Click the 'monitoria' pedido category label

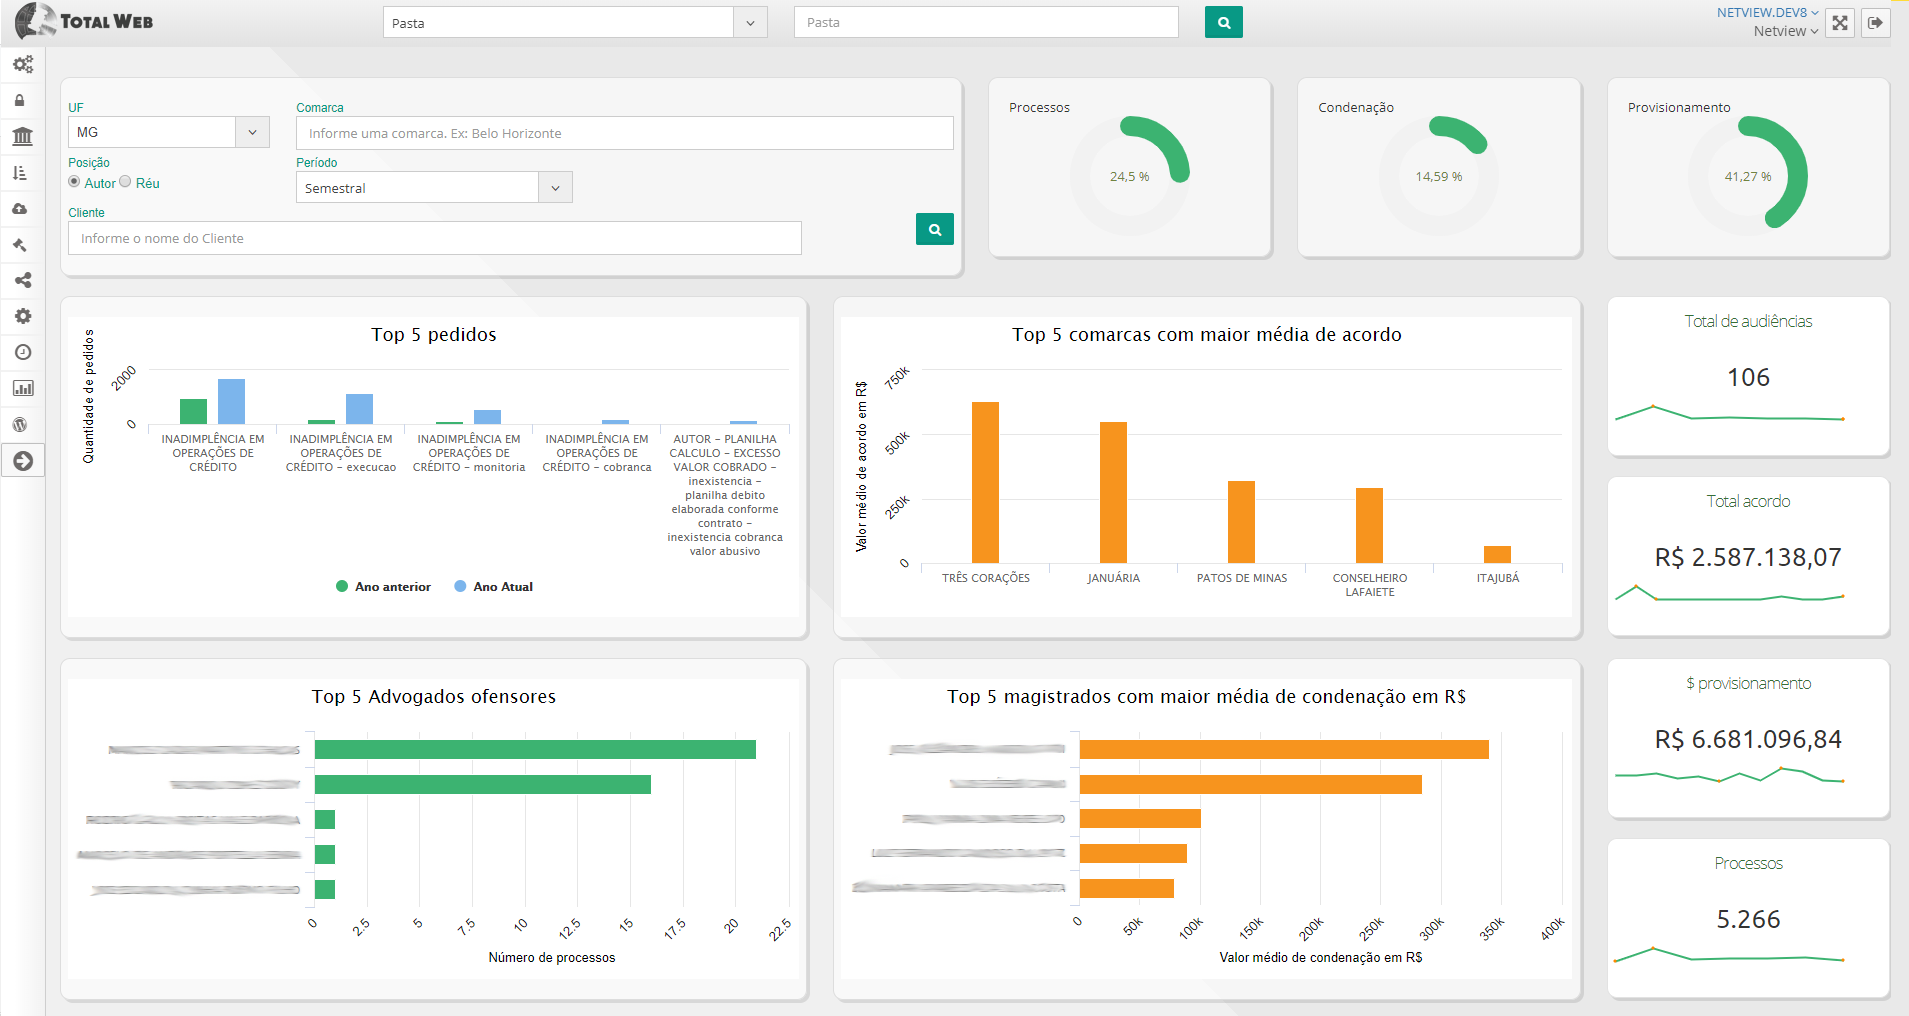click(x=469, y=453)
